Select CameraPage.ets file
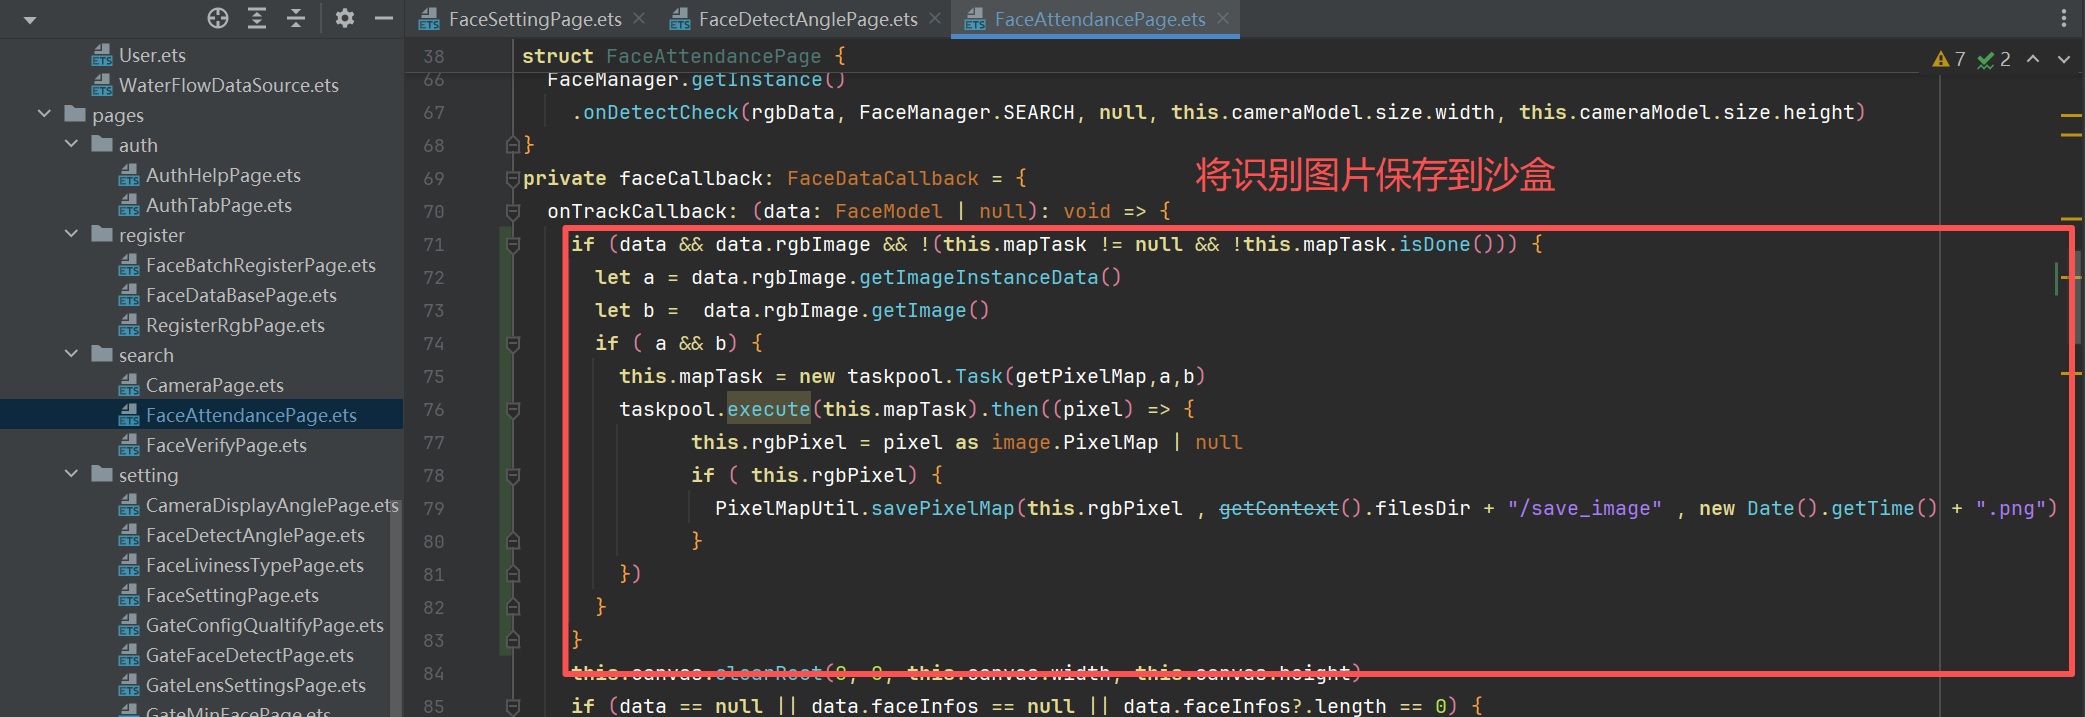Image resolution: width=2085 pixels, height=717 pixels. [215, 385]
